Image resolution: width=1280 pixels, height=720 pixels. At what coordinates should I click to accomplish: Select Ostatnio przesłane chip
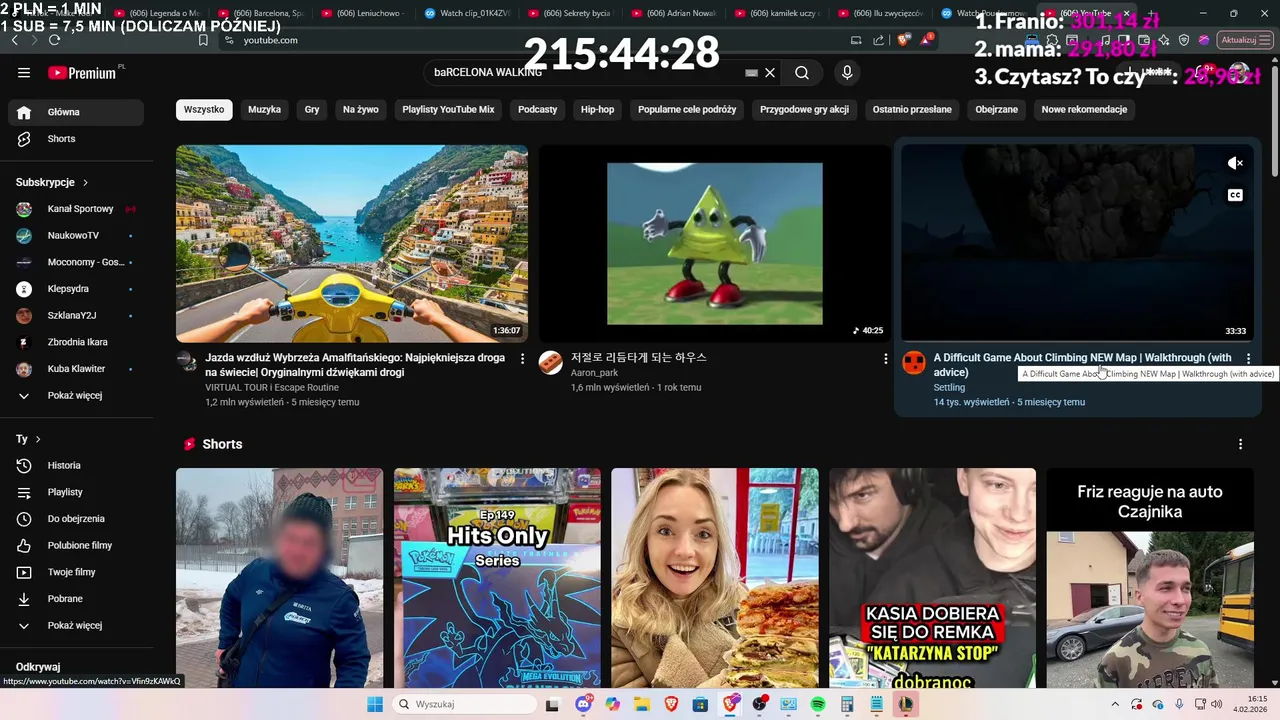coord(911,110)
